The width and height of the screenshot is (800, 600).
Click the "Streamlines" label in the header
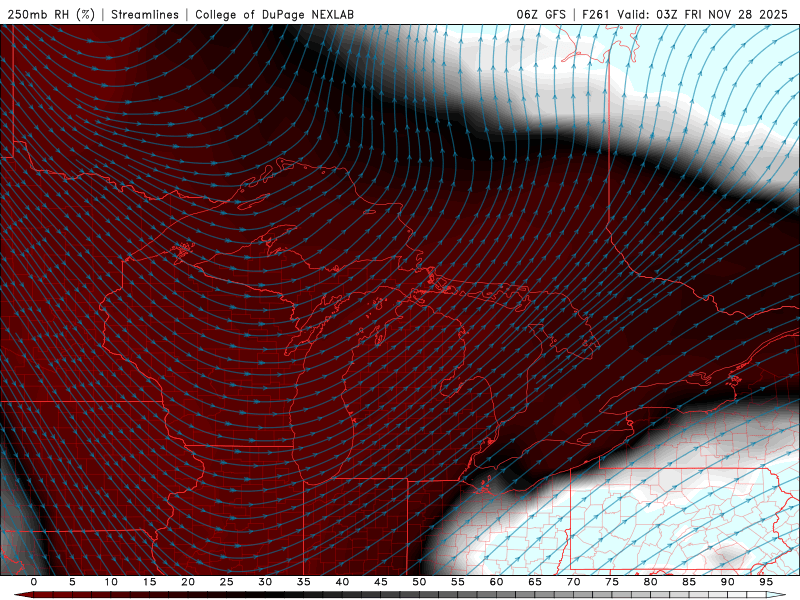point(145,14)
